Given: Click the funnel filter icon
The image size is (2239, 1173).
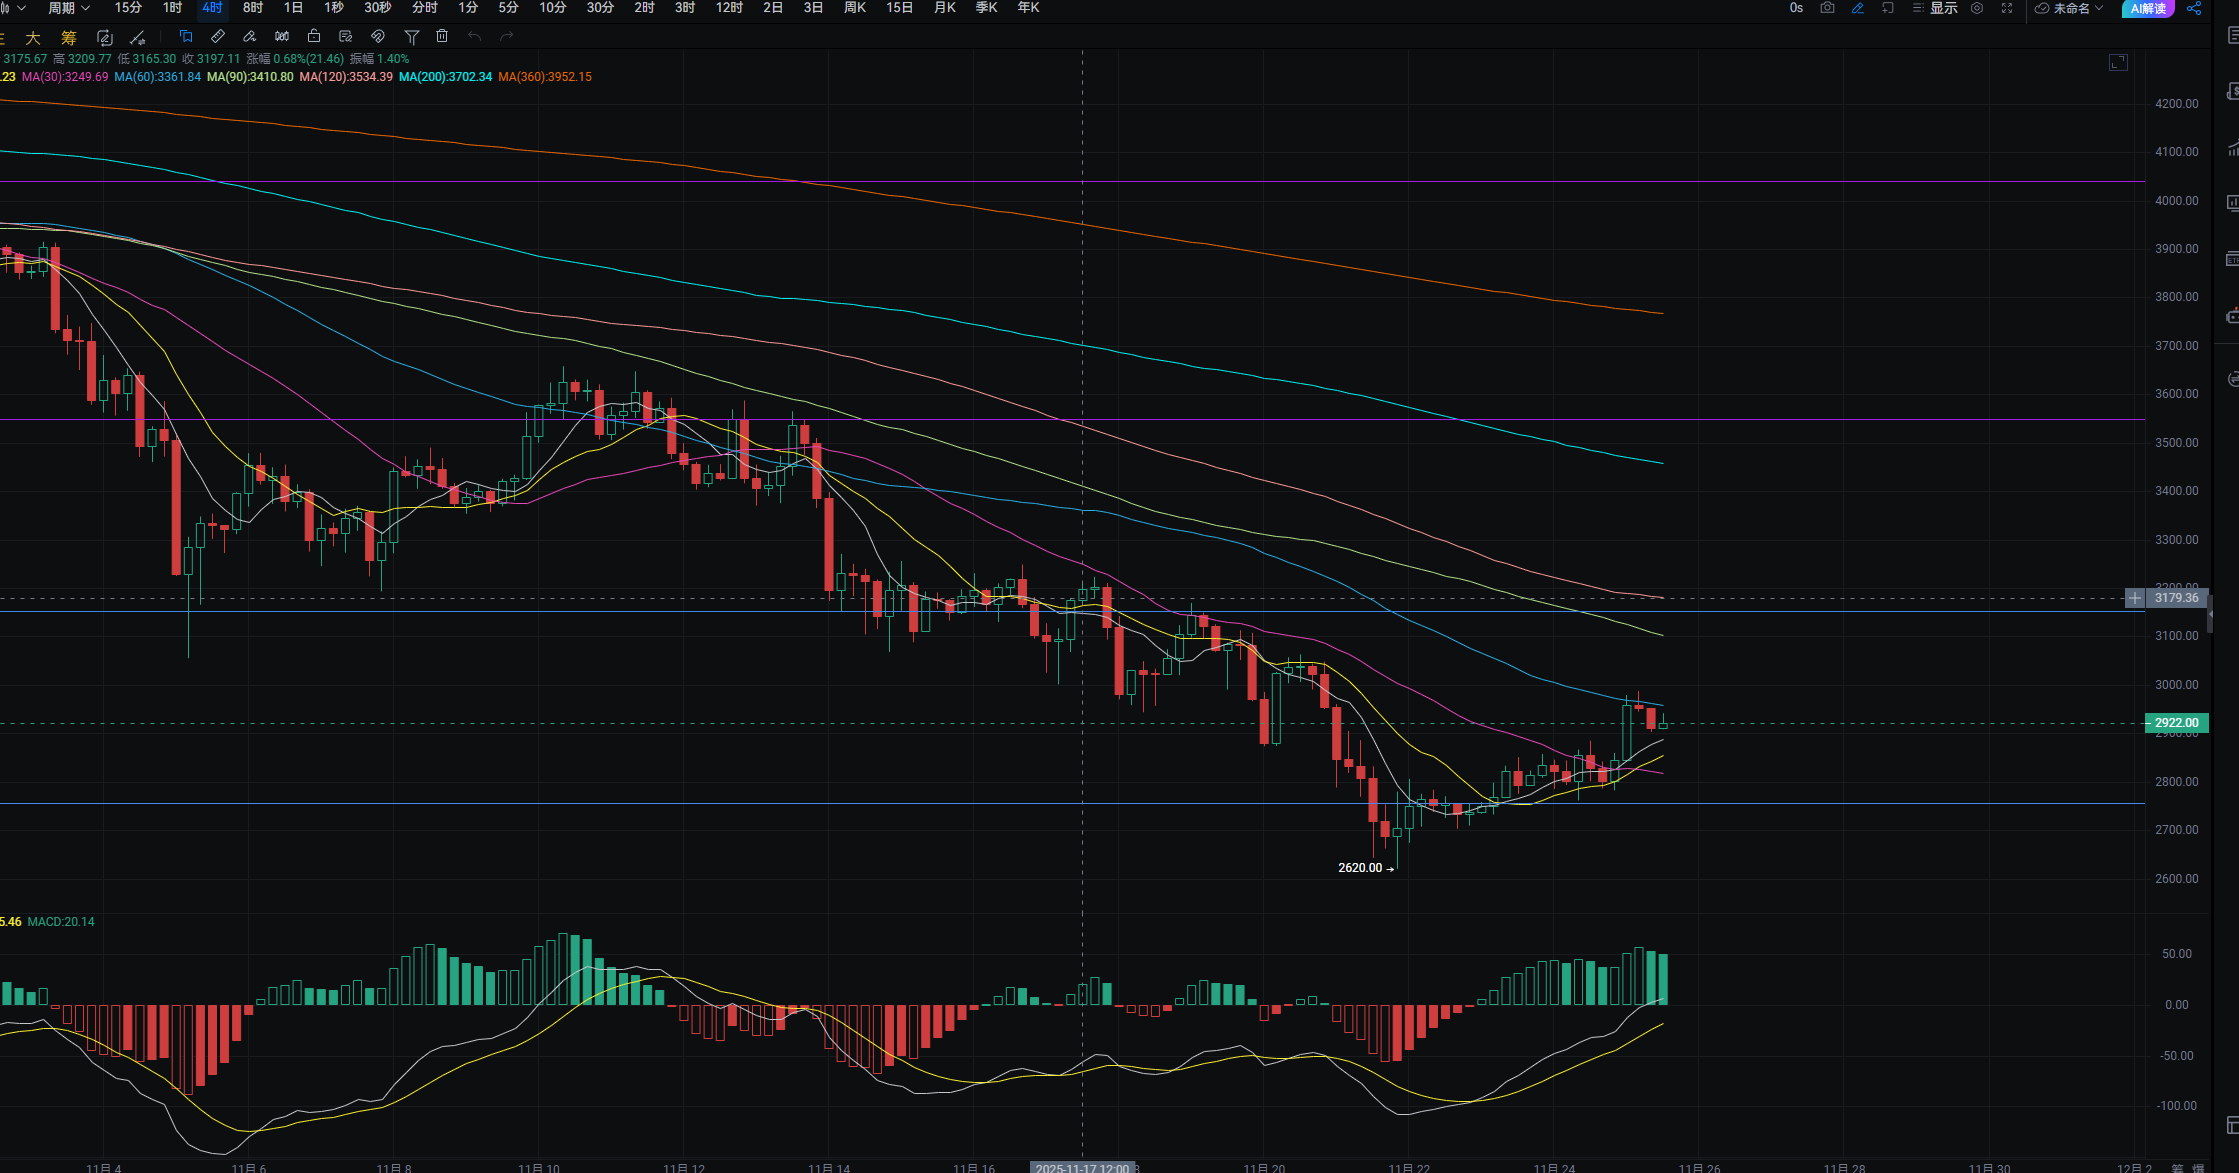Looking at the screenshot, I should coord(411,36).
